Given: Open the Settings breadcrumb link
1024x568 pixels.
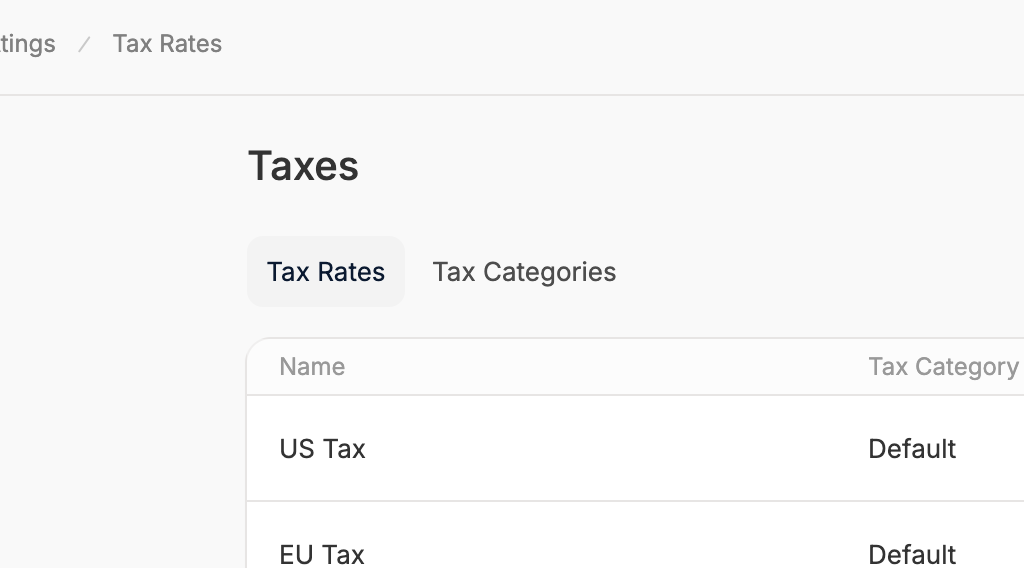Looking at the screenshot, I should [x=27, y=44].
